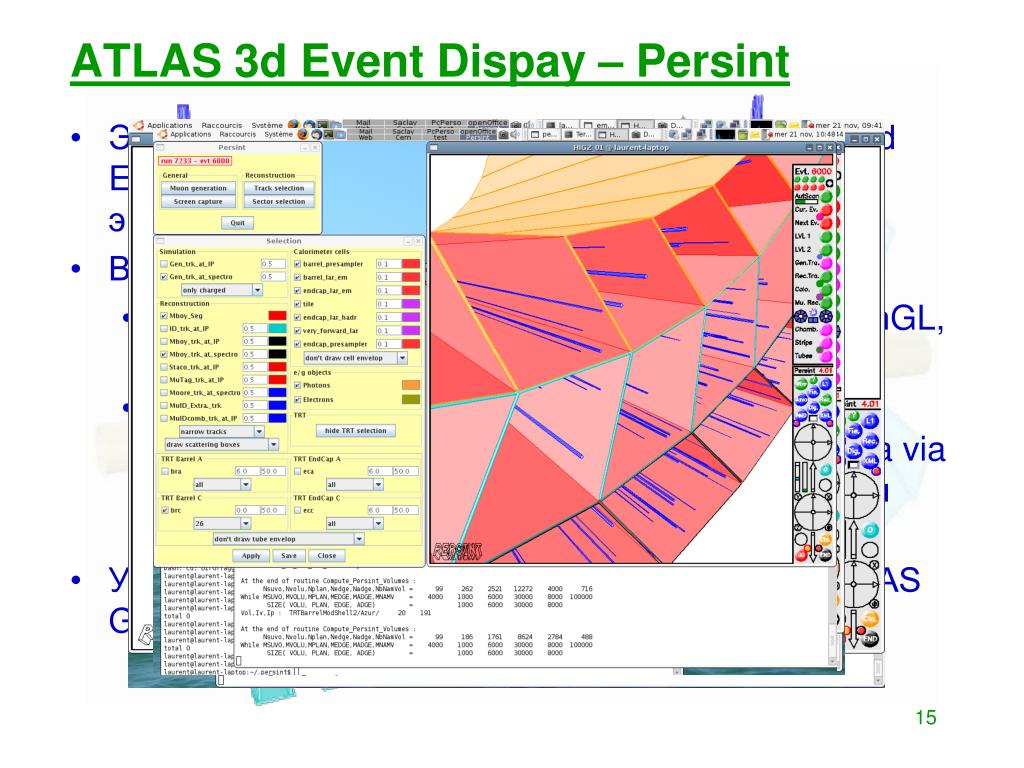1024x768 pixels.
Task: Open Sector selection
Action: pyautogui.click(x=279, y=202)
